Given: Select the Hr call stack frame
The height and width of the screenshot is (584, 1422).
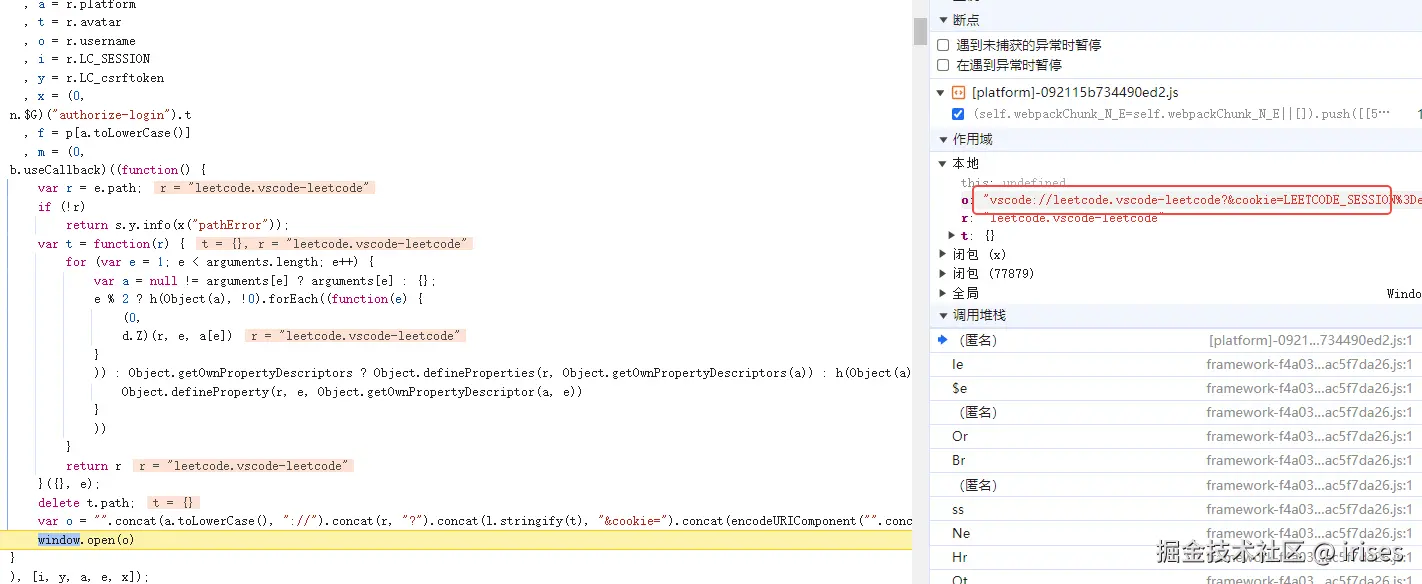Looking at the screenshot, I should pos(1176,557).
